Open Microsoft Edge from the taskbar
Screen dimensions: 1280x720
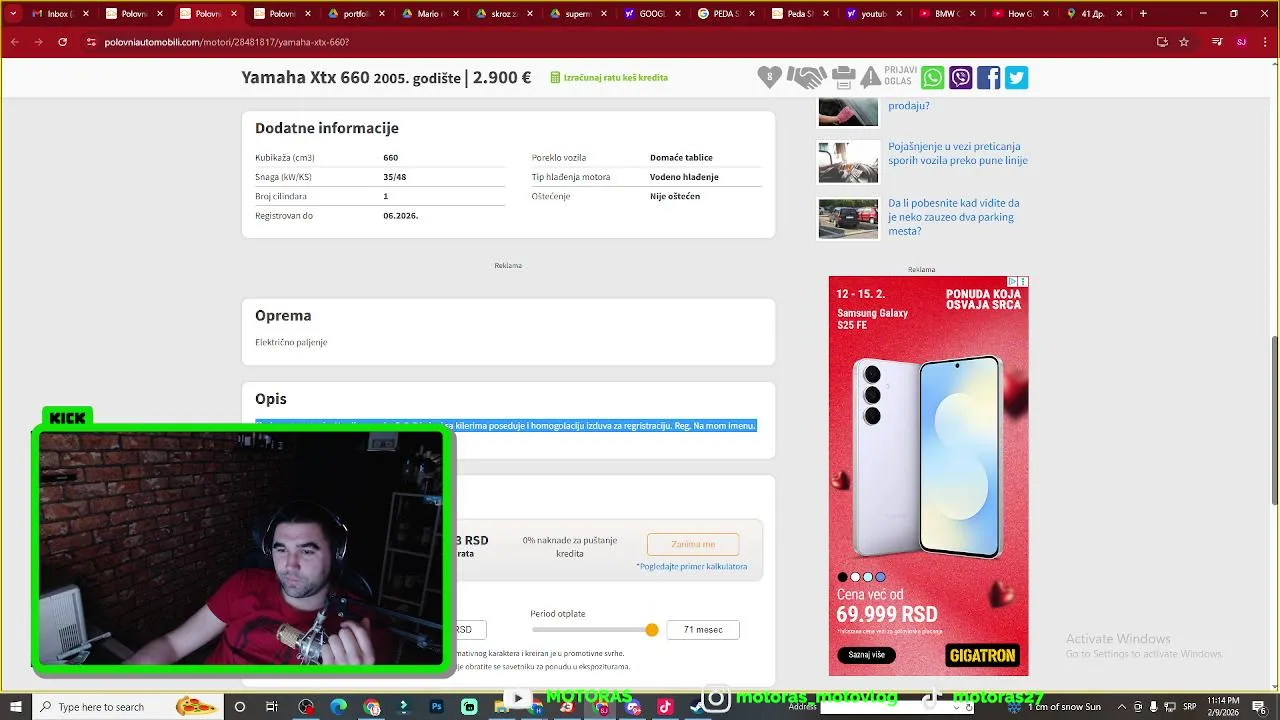click(338, 707)
